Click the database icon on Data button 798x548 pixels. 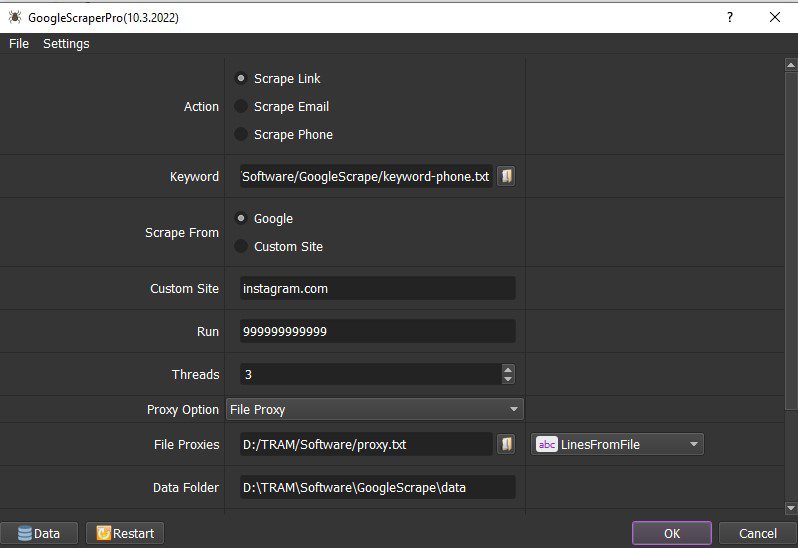point(24,533)
